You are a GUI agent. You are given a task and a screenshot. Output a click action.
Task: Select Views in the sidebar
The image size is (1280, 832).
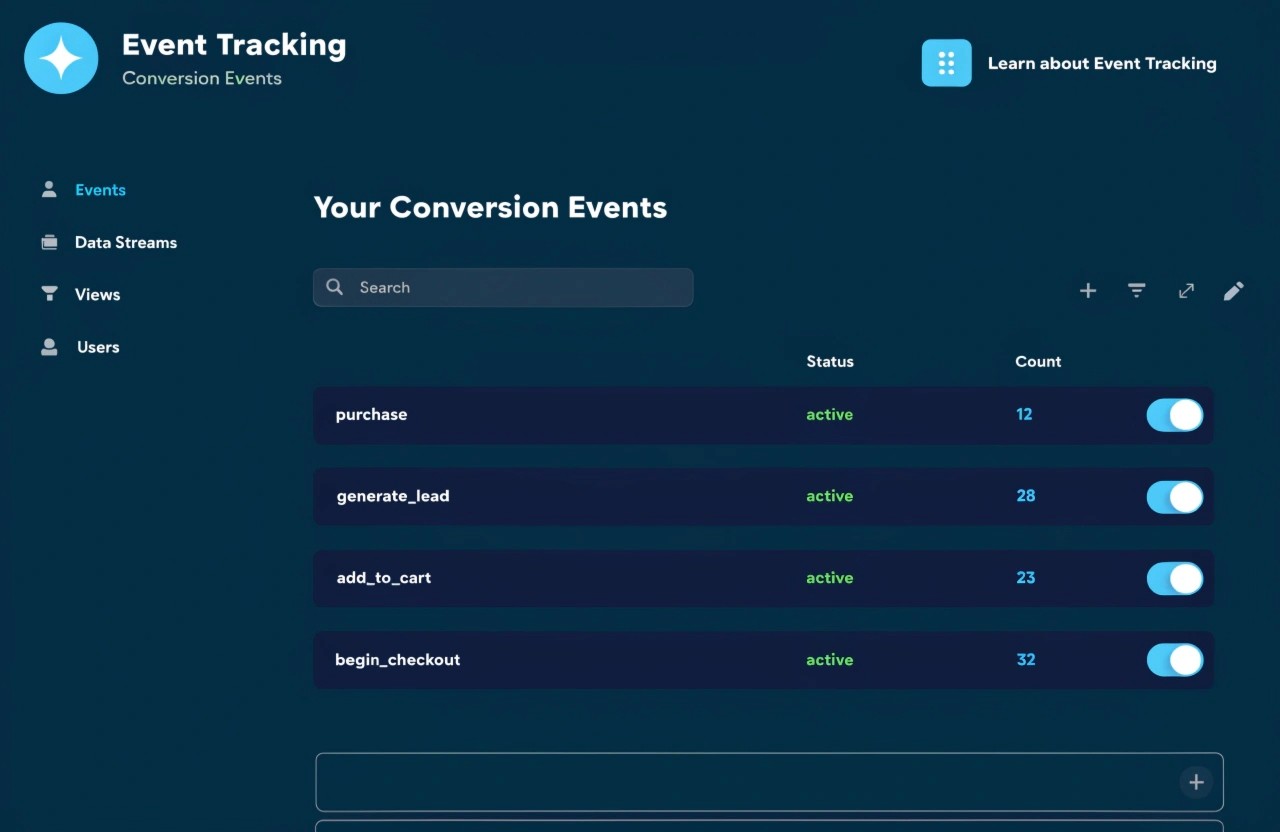click(x=97, y=294)
